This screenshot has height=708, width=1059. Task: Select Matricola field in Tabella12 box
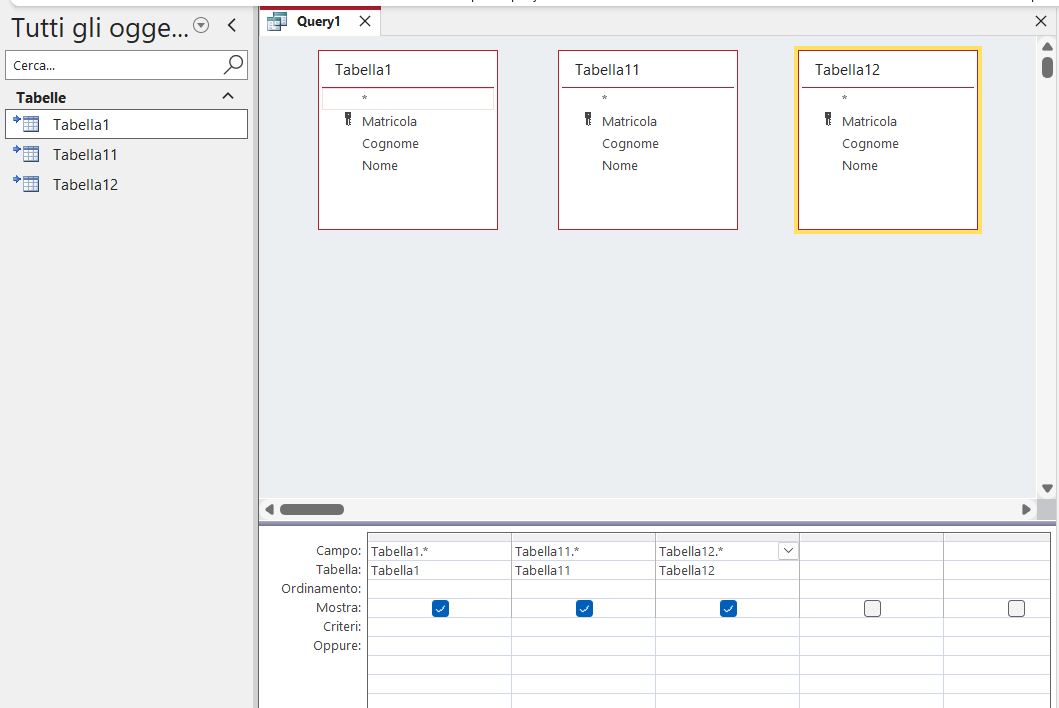[869, 122]
